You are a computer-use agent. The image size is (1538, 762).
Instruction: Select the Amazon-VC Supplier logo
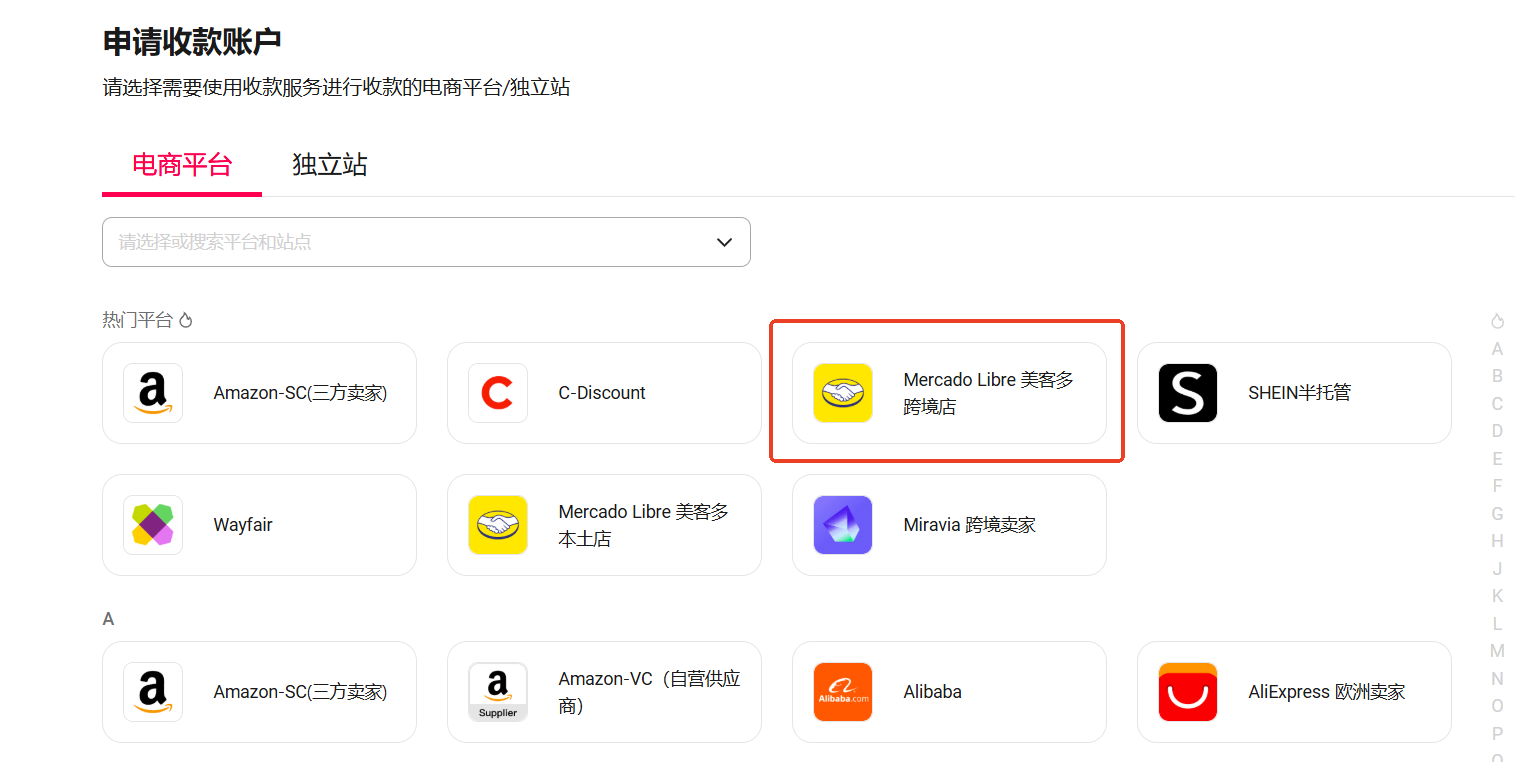coord(498,692)
